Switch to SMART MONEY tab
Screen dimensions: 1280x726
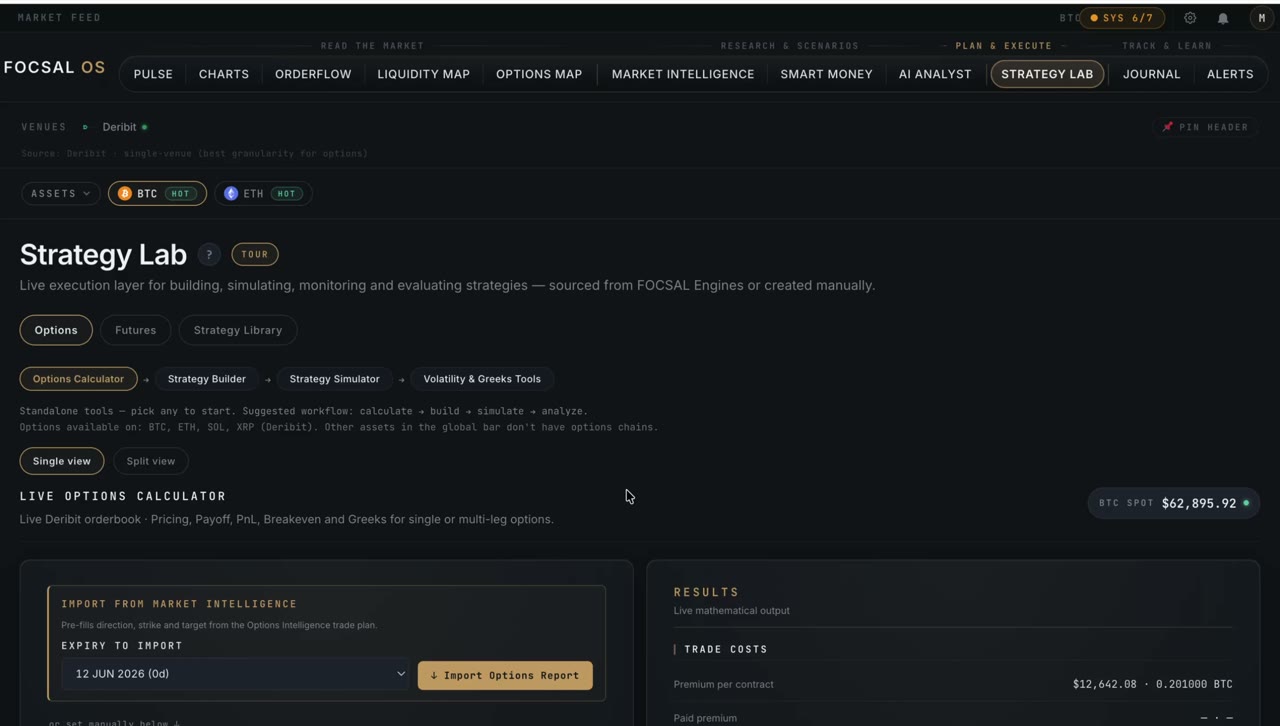click(x=826, y=74)
